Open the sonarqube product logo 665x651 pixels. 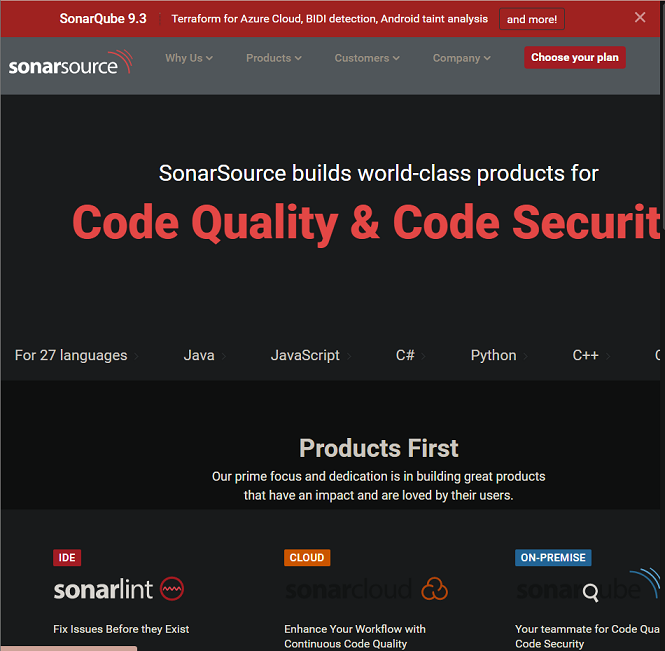click(x=588, y=585)
